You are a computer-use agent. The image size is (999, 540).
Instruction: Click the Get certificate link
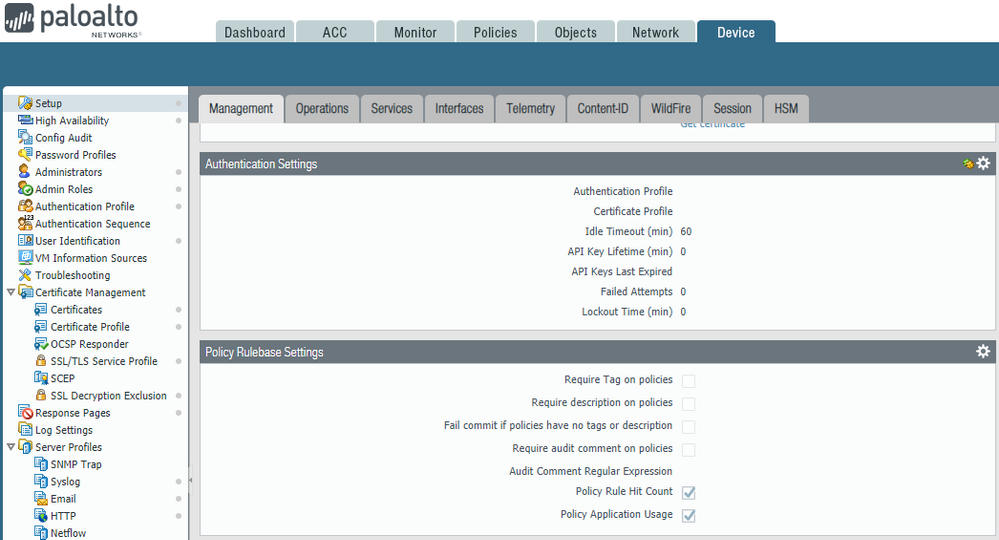coord(712,125)
